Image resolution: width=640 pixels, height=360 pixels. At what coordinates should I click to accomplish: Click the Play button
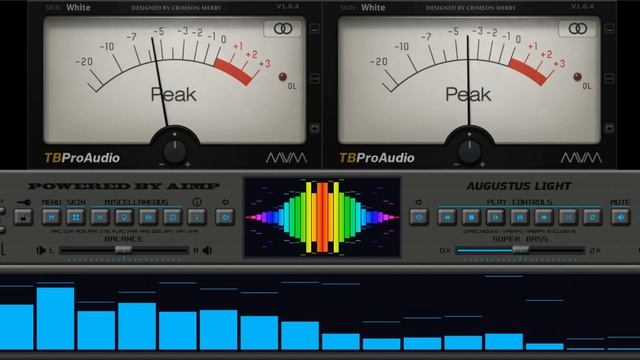[x=496, y=217]
